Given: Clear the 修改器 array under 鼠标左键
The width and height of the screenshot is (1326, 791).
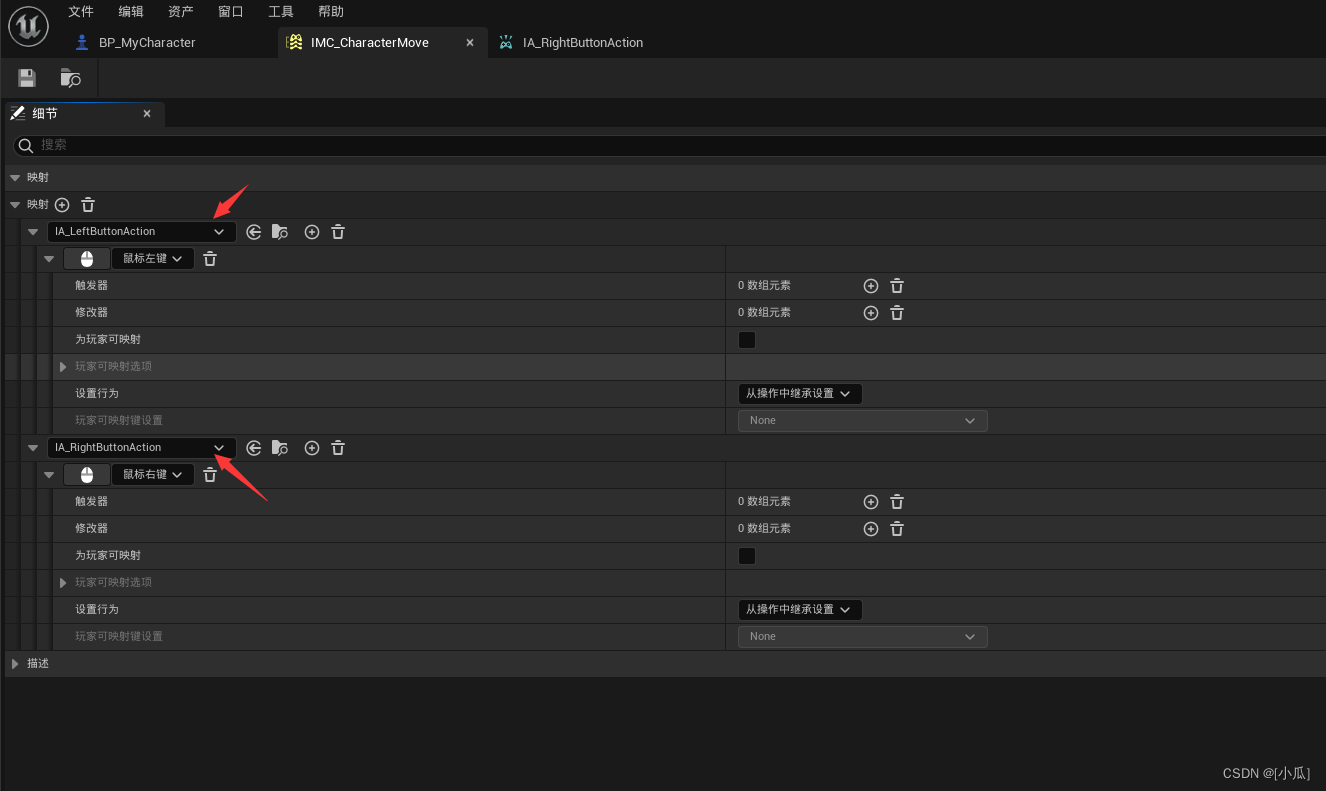Looking at the screenshot, I should tap(897, 313).
